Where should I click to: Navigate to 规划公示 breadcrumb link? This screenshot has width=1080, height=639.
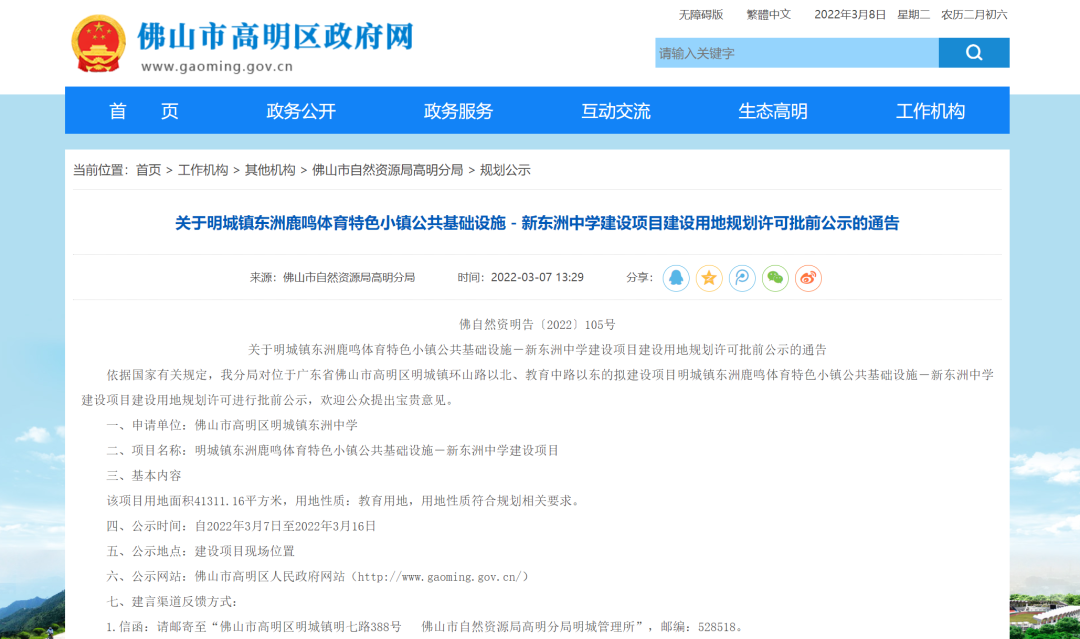coord(505,170)
